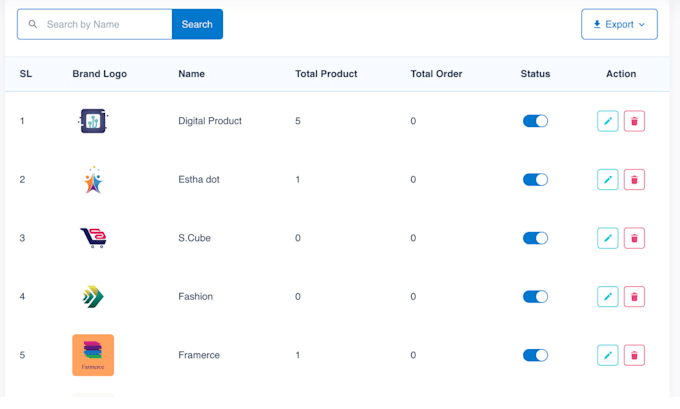680x409 pixels.
Task: Click the Name column header
Action: tap(191, 74)
